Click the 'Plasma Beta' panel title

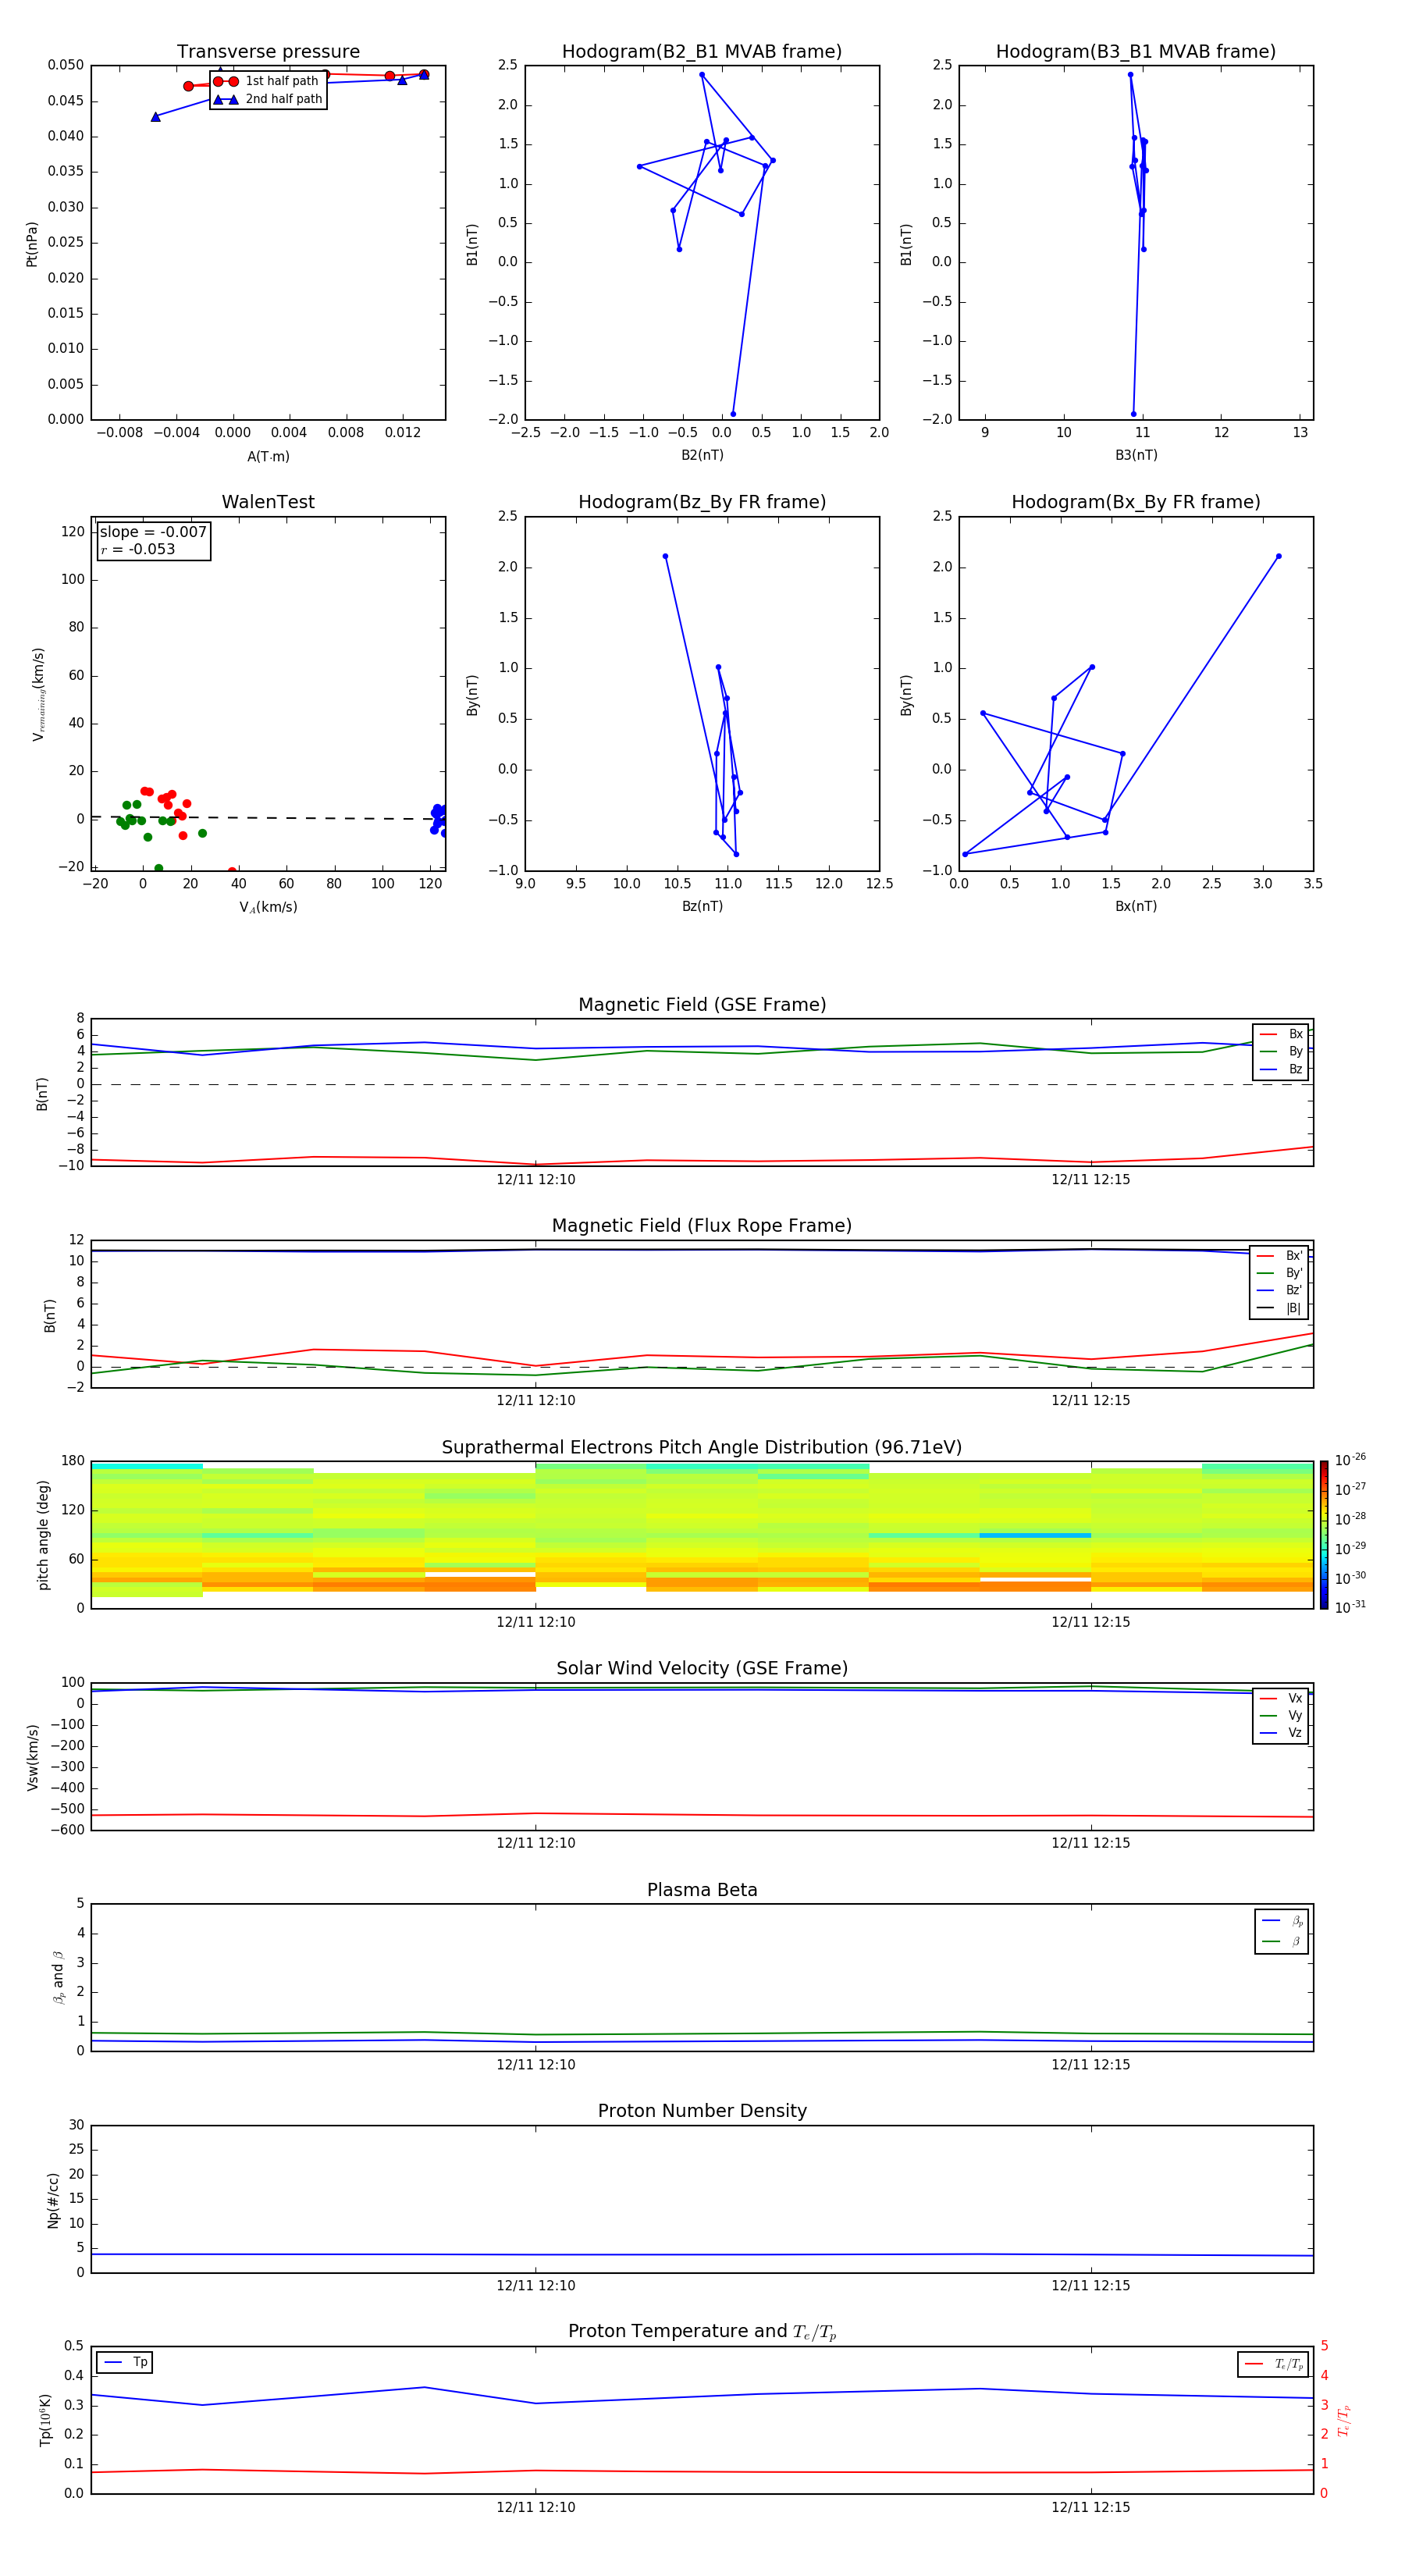click(x=702, y=1890)
